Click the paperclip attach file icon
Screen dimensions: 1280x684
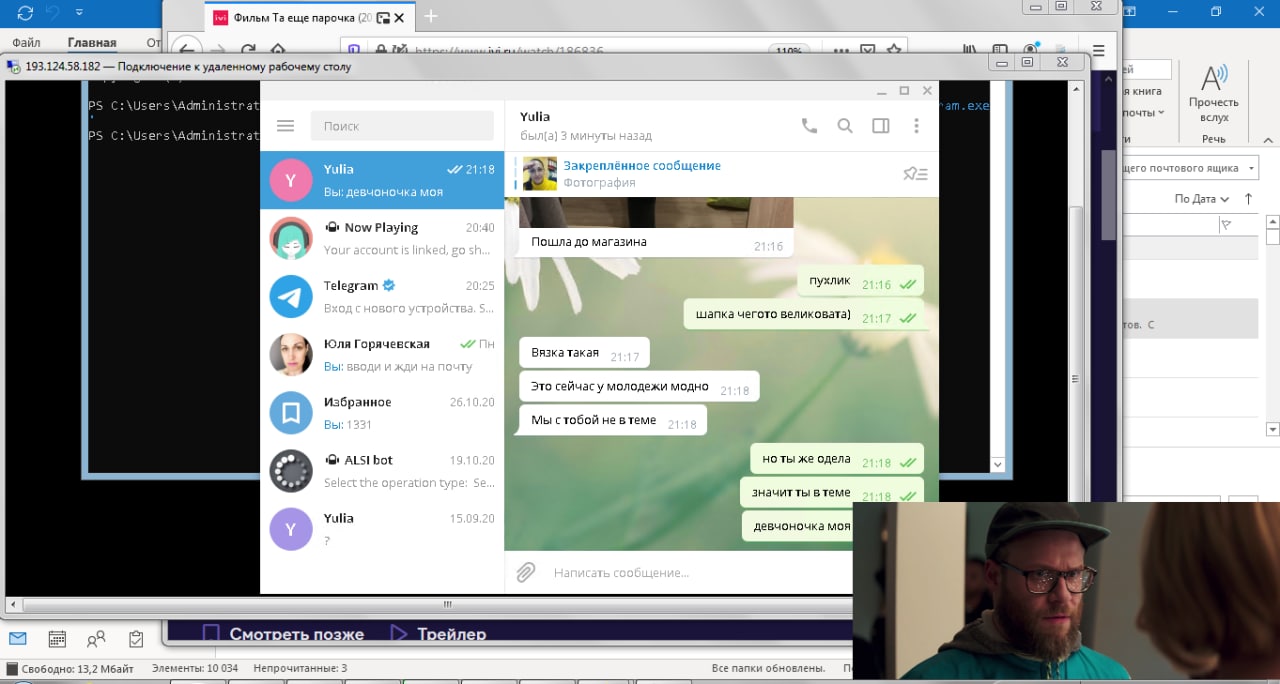526,572
